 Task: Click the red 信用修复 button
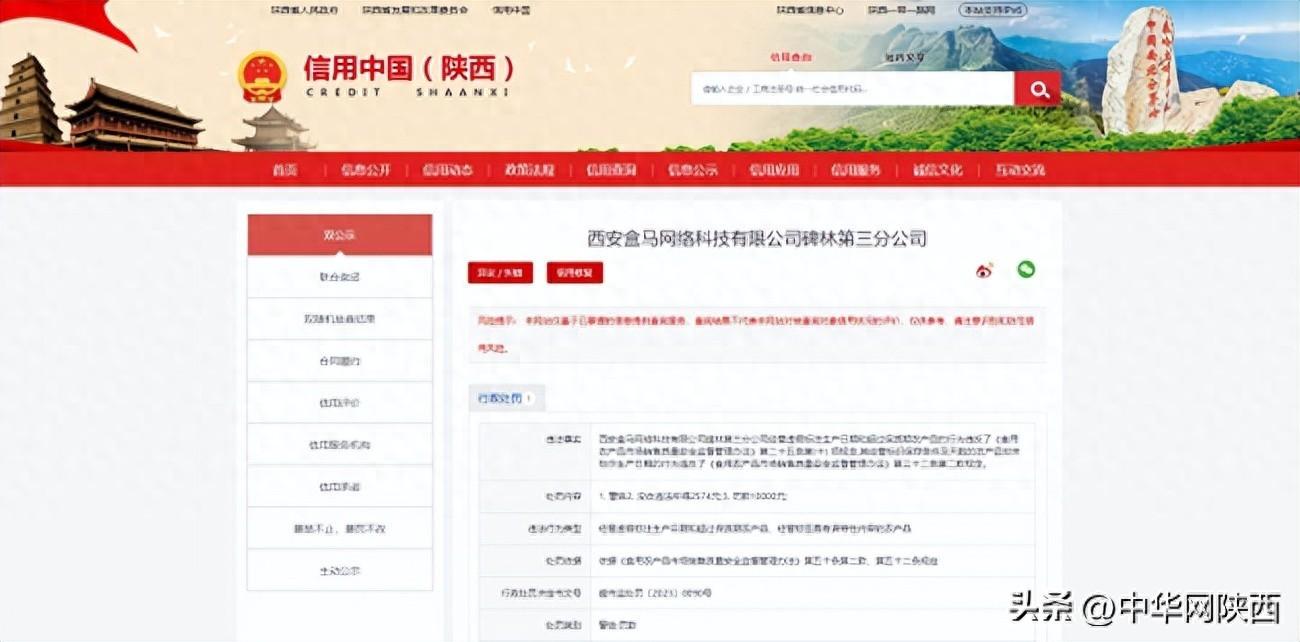(575, 272)
